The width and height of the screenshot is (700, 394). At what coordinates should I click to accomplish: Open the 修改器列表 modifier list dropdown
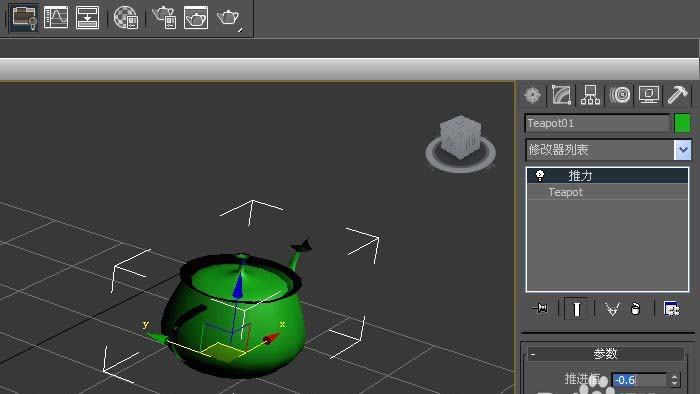coord(683,150)
